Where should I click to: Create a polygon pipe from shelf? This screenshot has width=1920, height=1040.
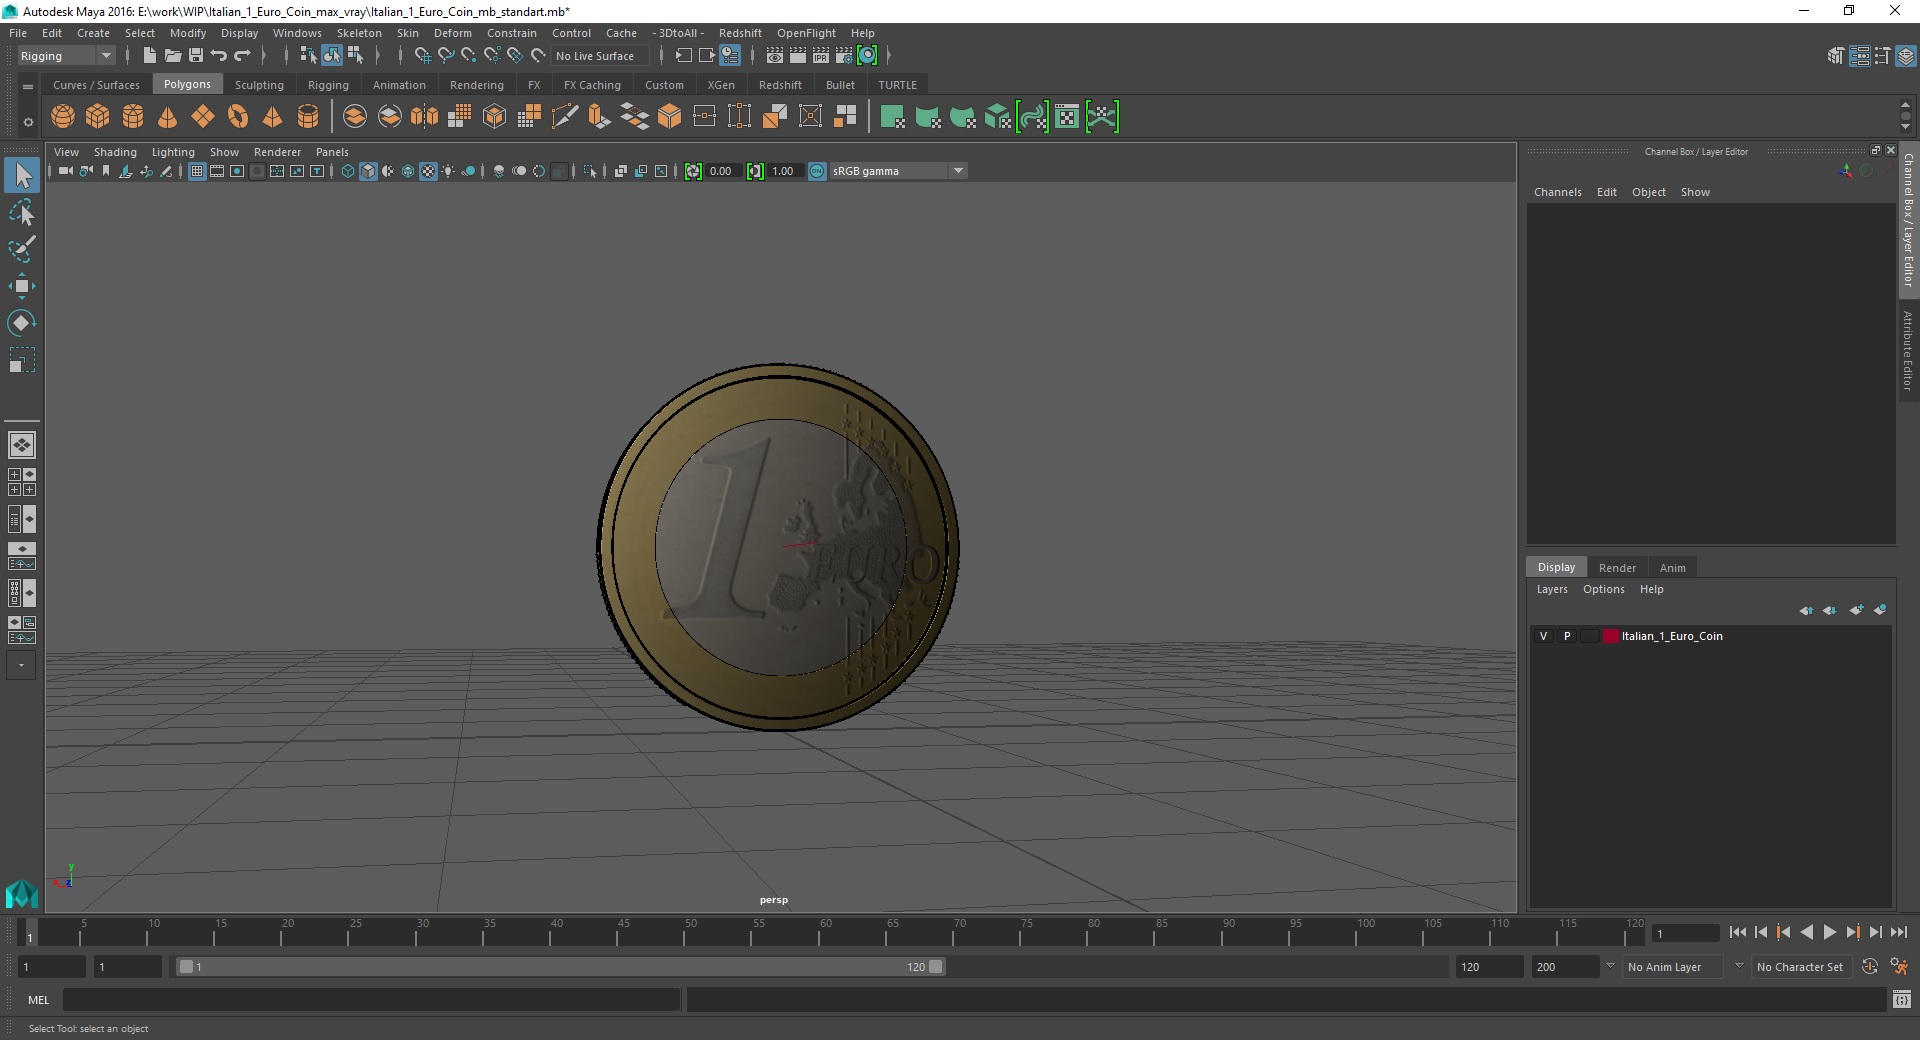click(308, 117)
